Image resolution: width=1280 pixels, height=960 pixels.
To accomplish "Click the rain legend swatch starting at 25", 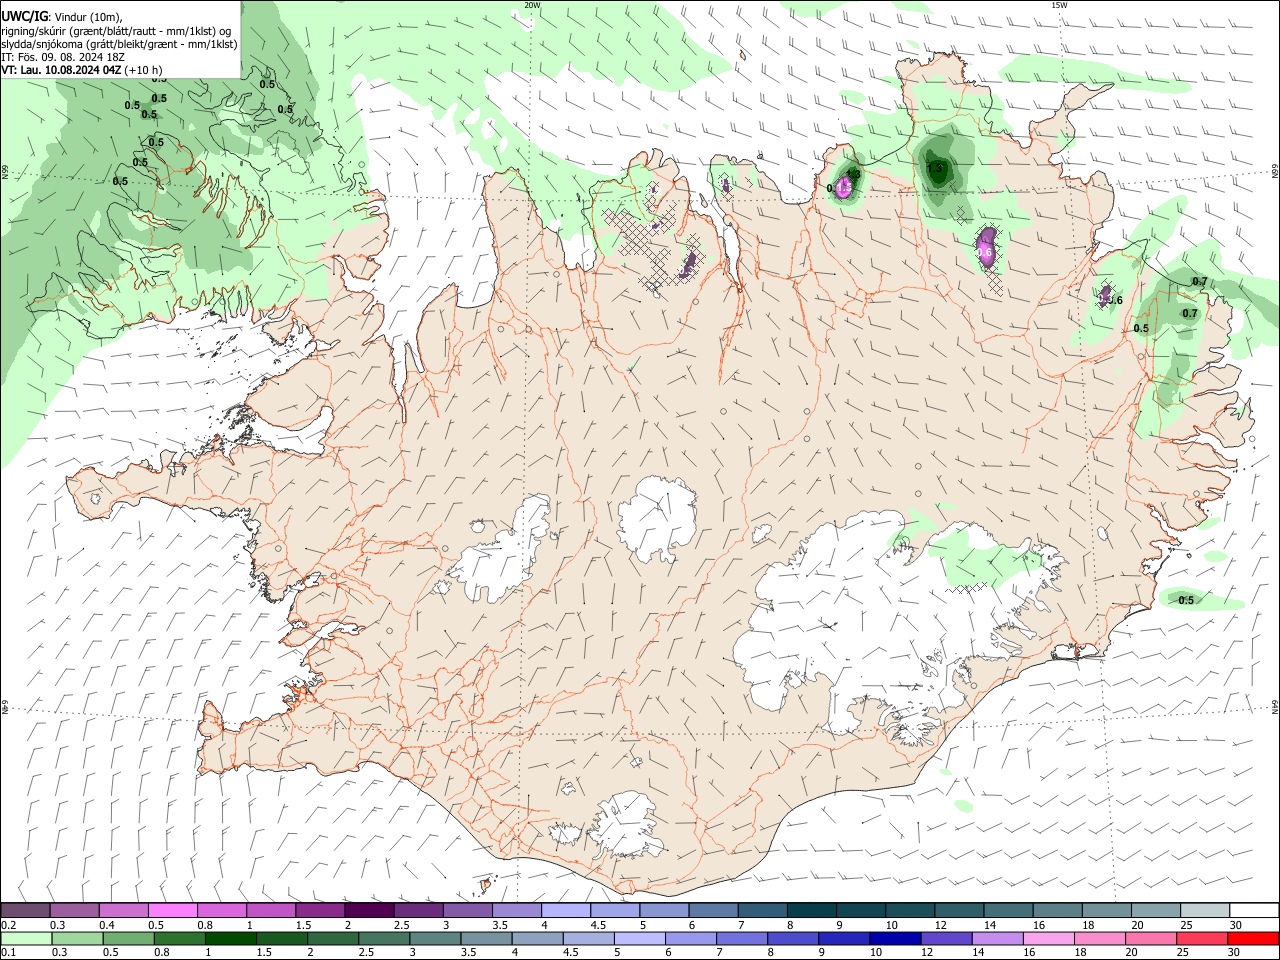I will click(x=1201, y=939).
